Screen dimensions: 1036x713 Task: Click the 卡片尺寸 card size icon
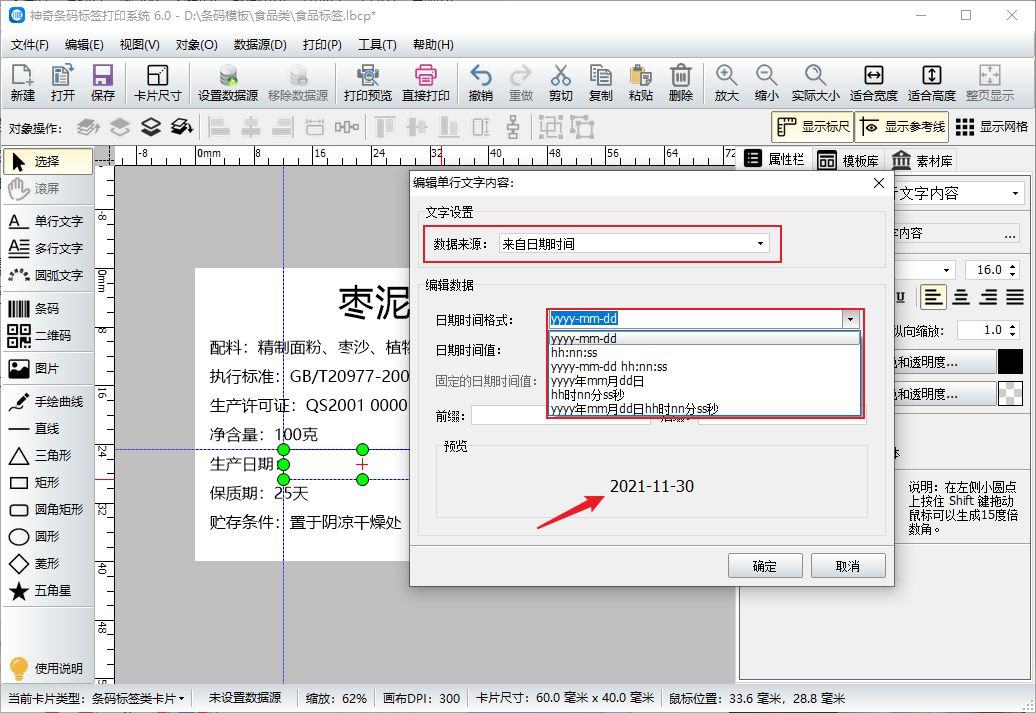point(157,83)
